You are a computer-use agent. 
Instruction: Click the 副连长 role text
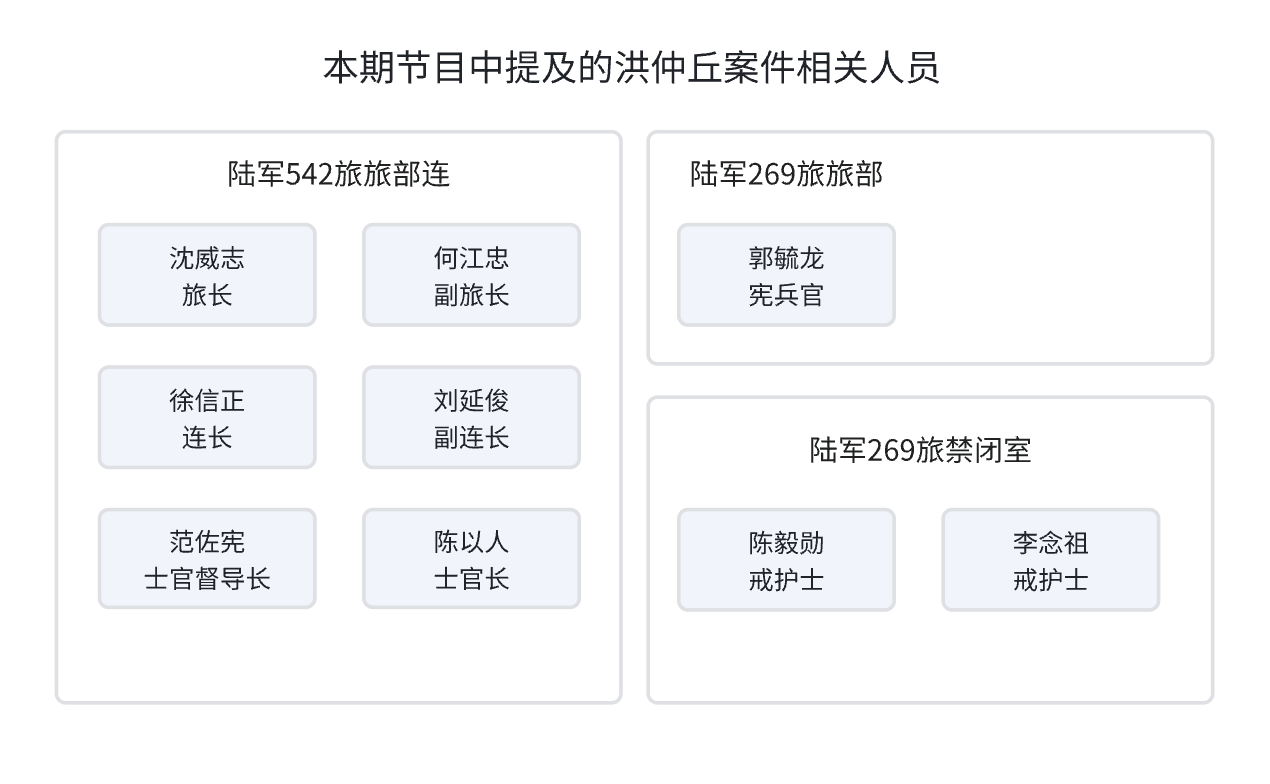coord(471,438)
